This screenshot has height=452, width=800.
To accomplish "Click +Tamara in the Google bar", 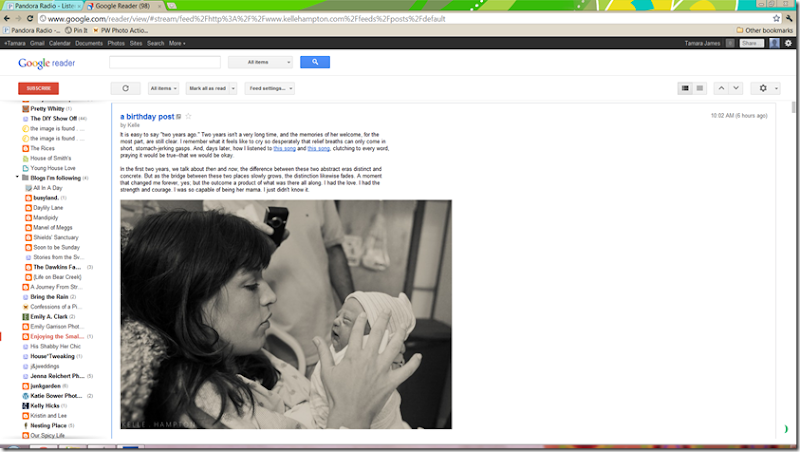I will (15, 43).
